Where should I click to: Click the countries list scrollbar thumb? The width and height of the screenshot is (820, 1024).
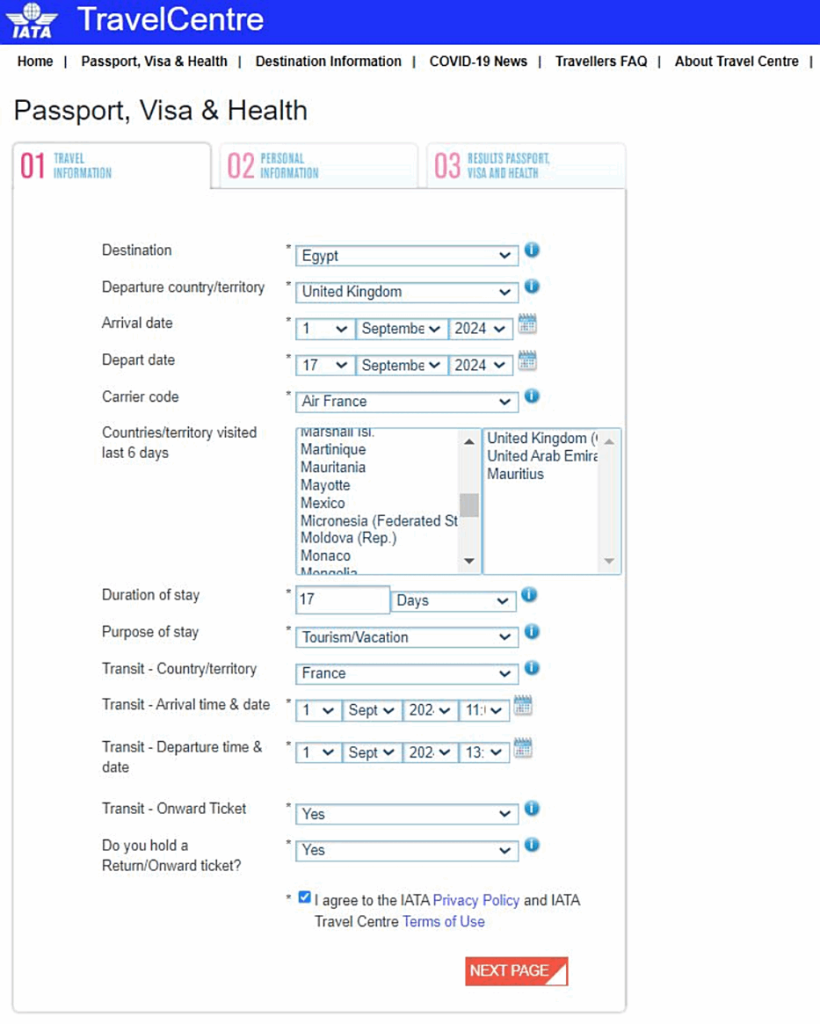click(x=469, y=505)
